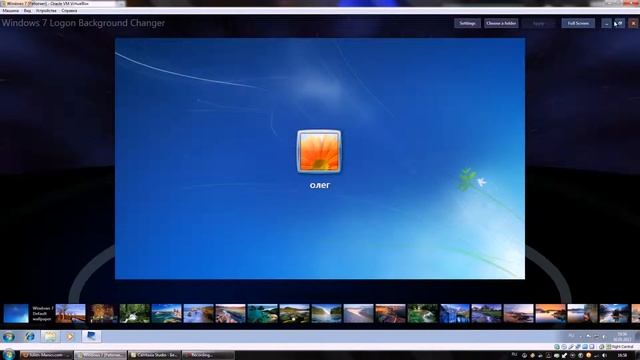
Task: Click the orange flower user picture
Action: coord(319,151)
